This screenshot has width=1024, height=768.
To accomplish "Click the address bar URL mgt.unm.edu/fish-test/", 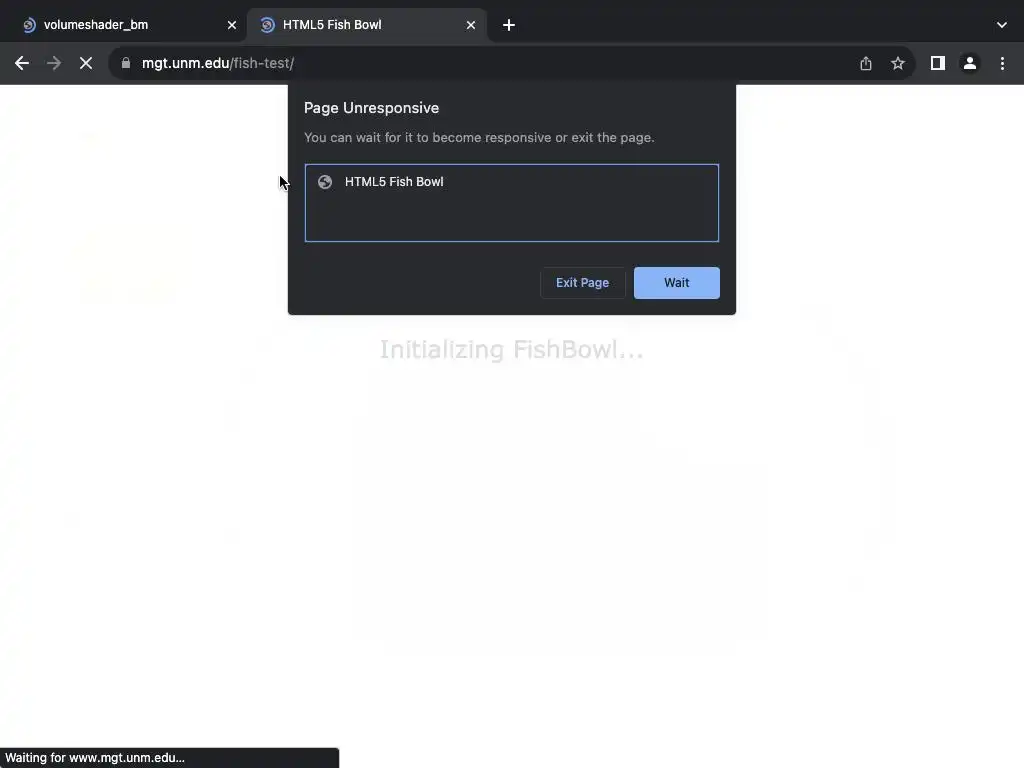I will (217, 63).
